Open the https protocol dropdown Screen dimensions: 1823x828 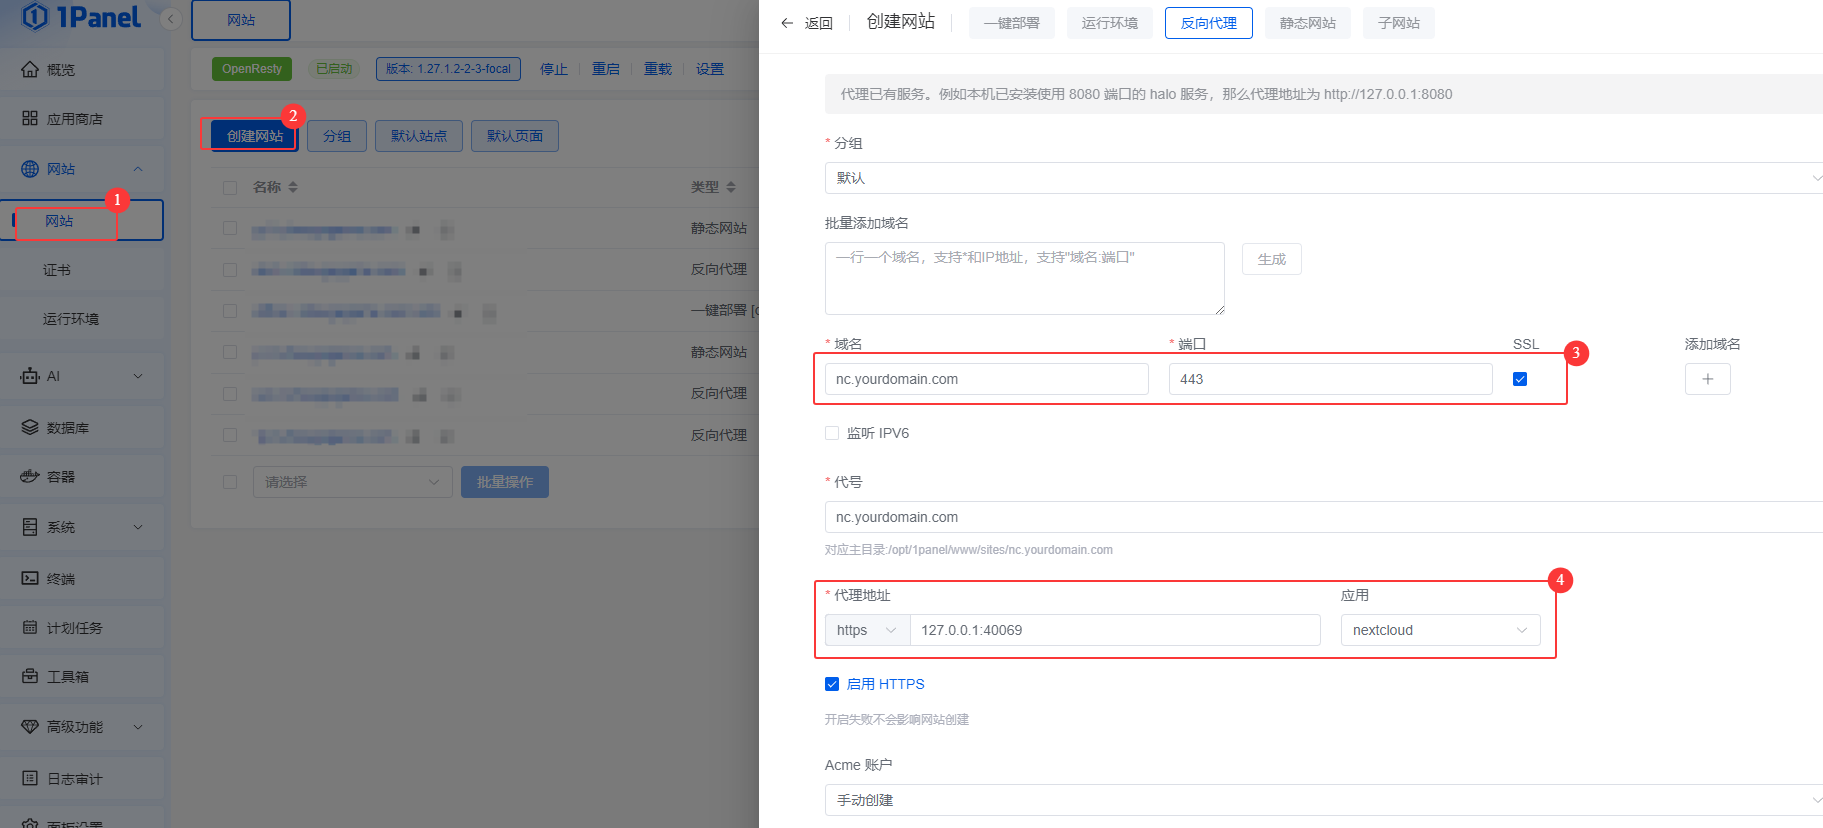tap(866, 630)
